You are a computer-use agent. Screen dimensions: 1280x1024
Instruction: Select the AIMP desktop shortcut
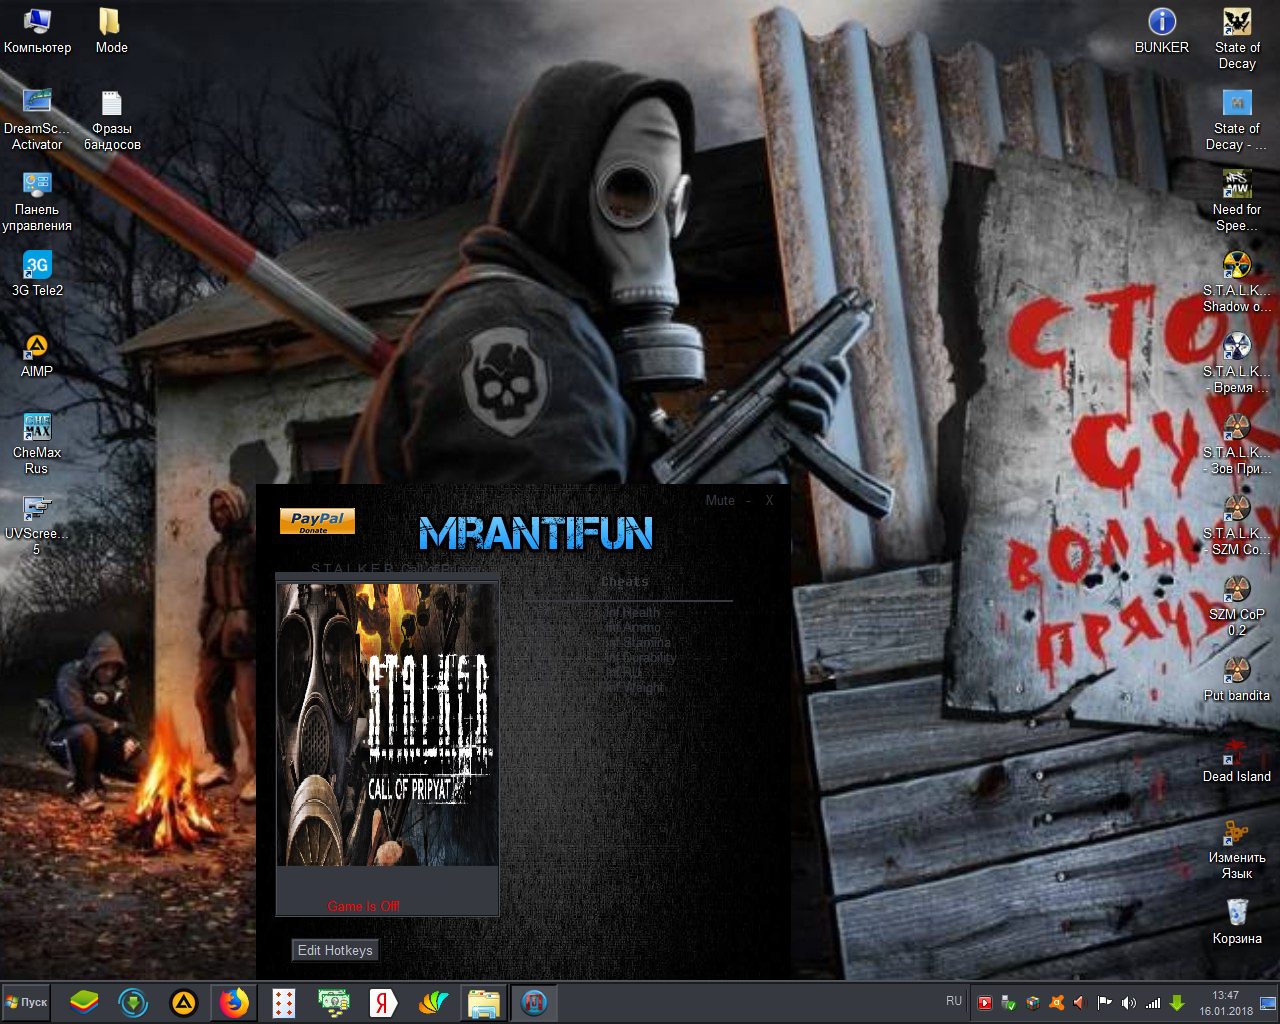[x=37, y=355]
